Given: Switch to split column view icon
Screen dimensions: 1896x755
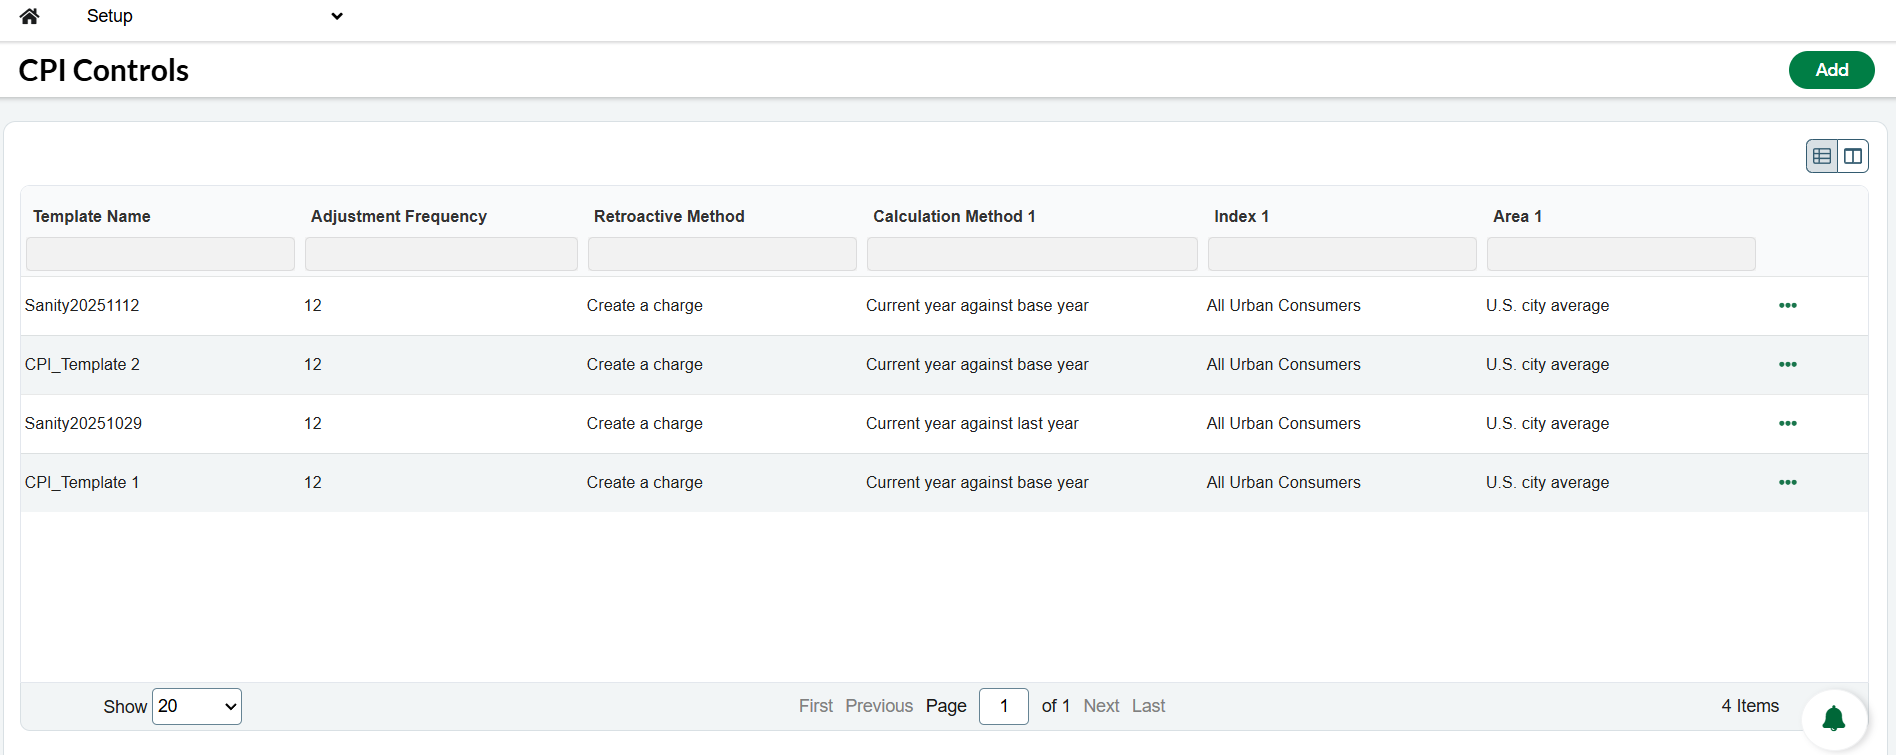Looking at the screenshot, I should (x=1853, y=156).
